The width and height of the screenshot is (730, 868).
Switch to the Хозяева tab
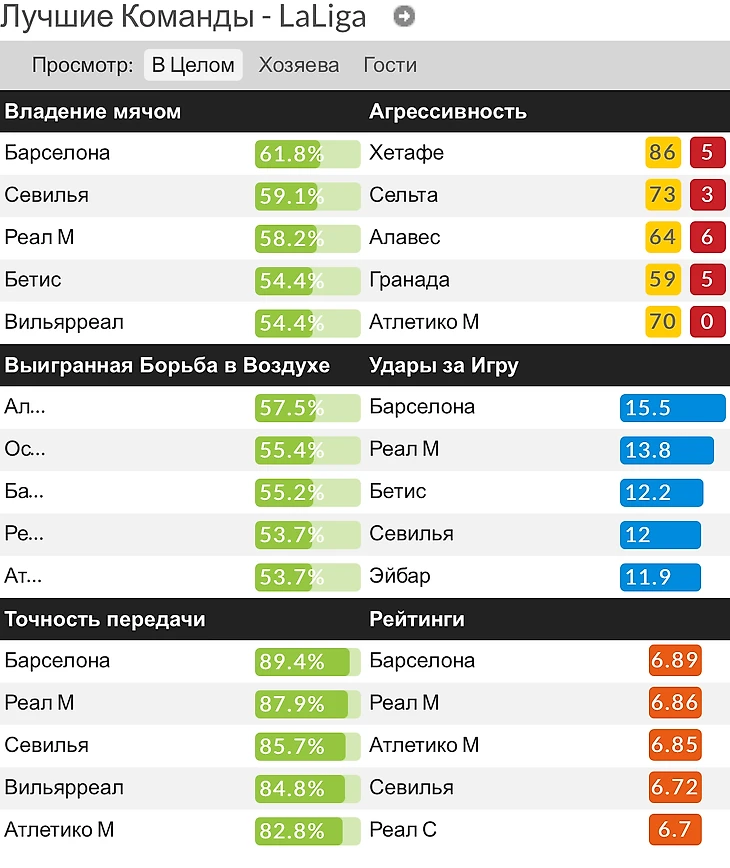pyautogui.click(x=299, y=66)
